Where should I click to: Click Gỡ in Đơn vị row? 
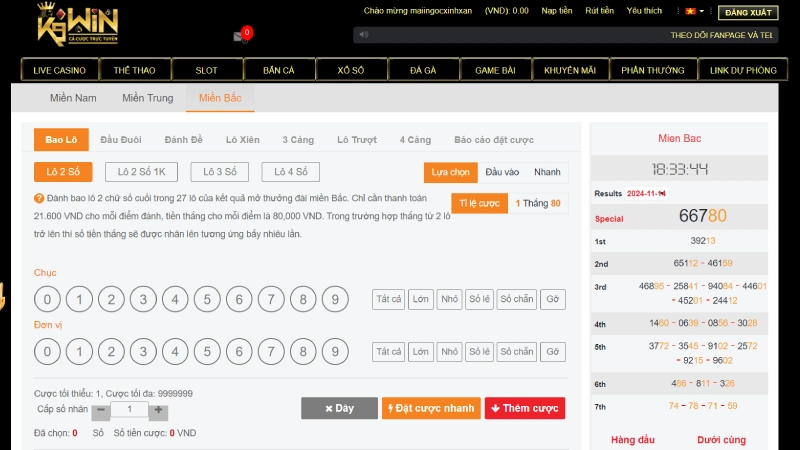click(x=553, y=352)
